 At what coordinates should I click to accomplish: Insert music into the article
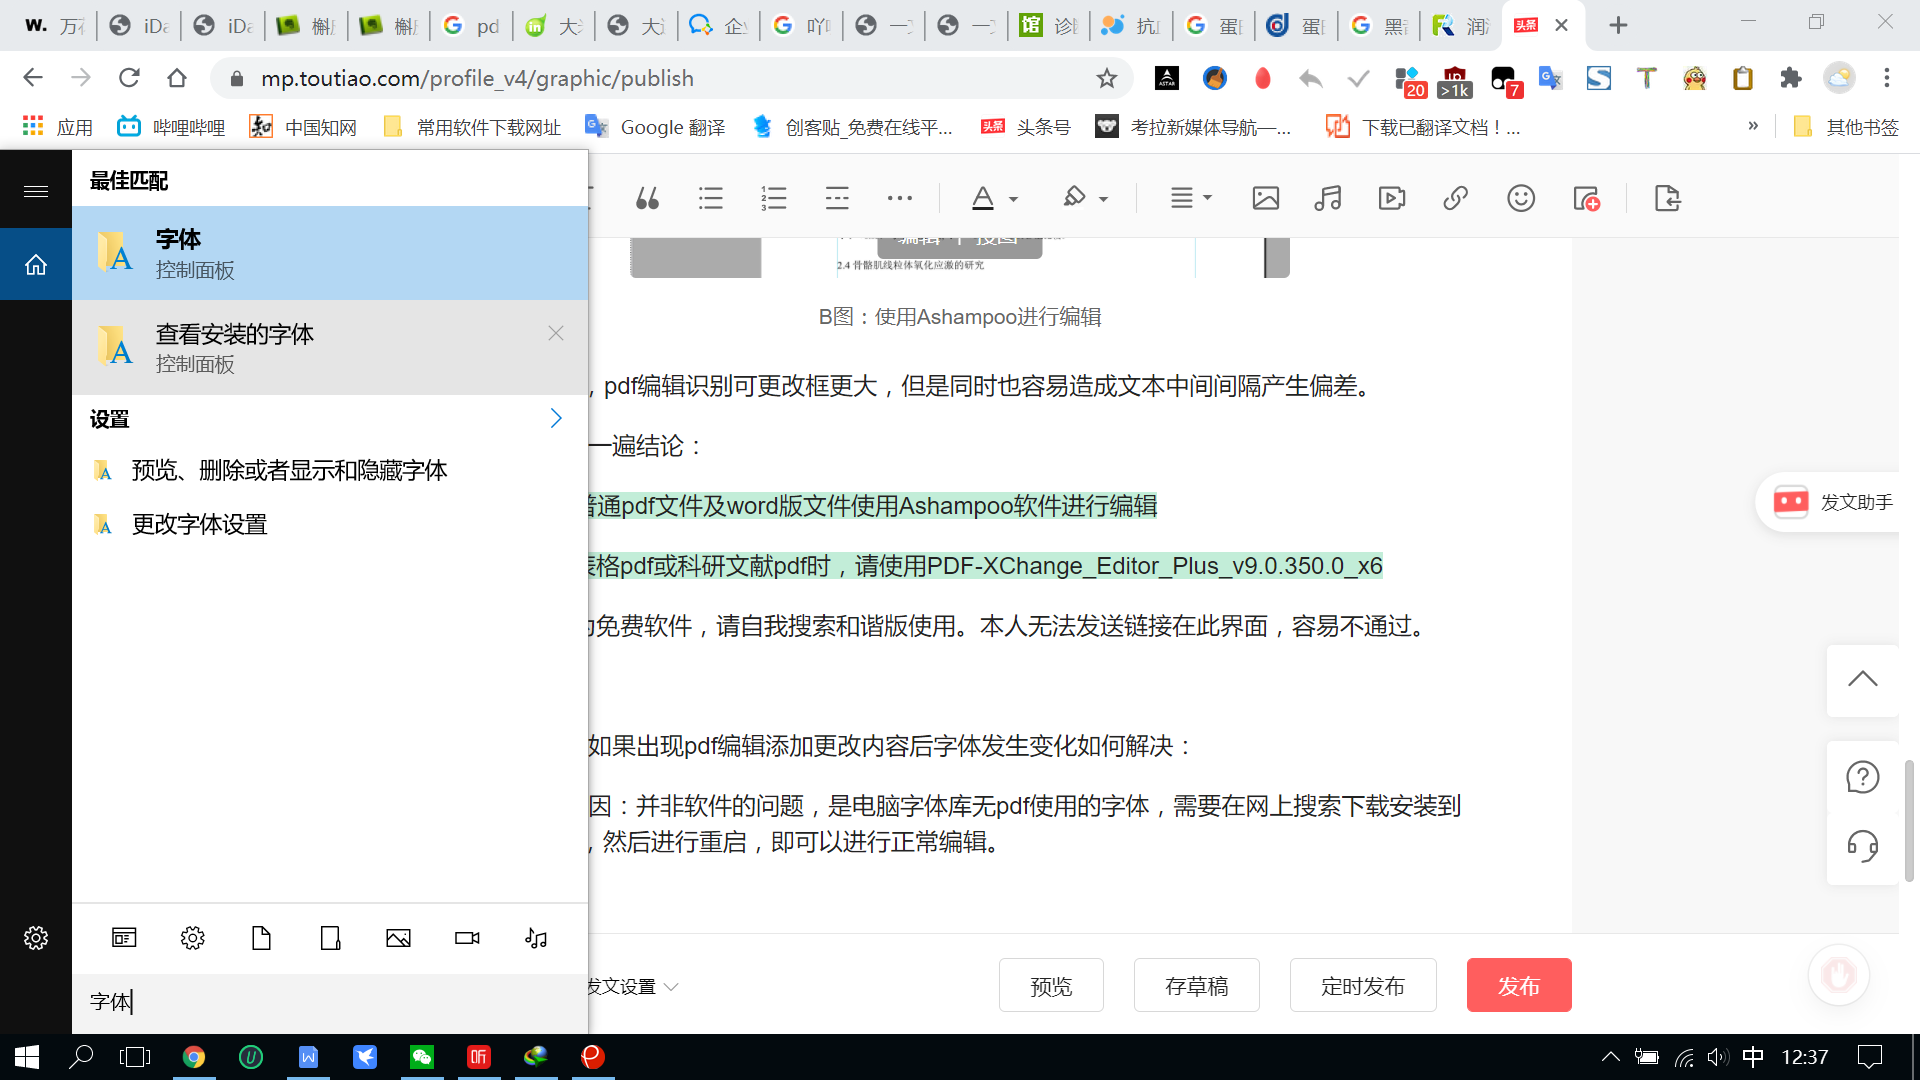pyautogui.click(x=1327, y=198)
